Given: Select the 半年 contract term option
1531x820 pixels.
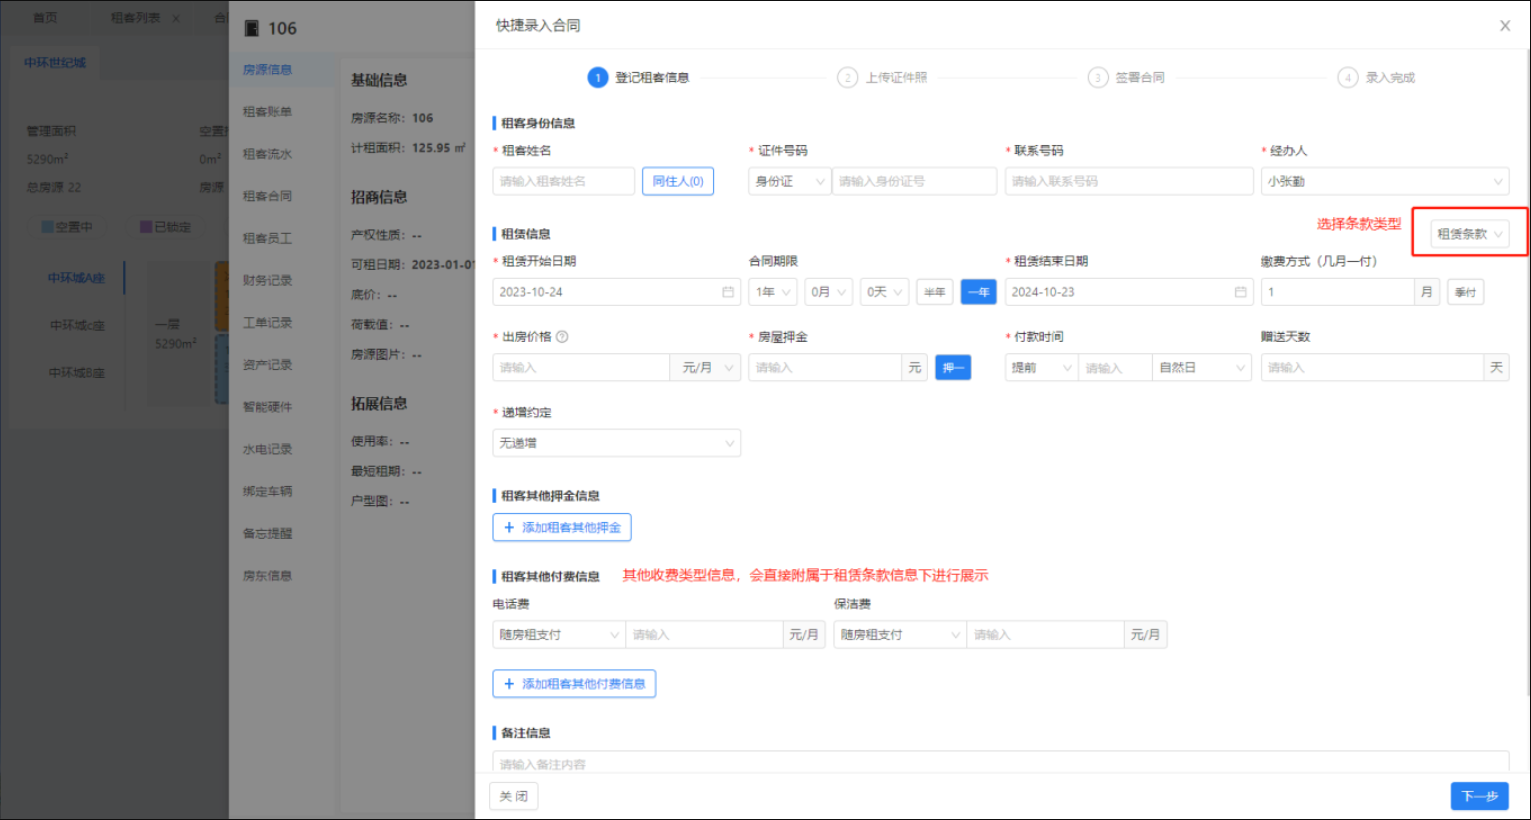Looking at the screenshot, I should (x=934, y=292).
